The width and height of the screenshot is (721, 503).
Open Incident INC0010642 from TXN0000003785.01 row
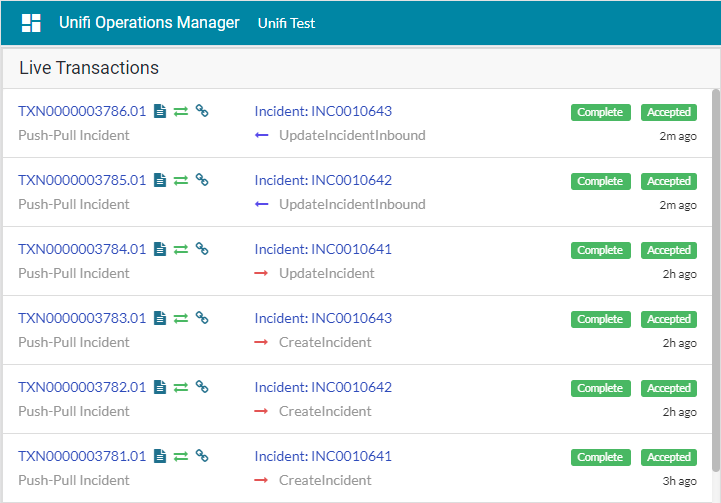click(x=323, y=181)
